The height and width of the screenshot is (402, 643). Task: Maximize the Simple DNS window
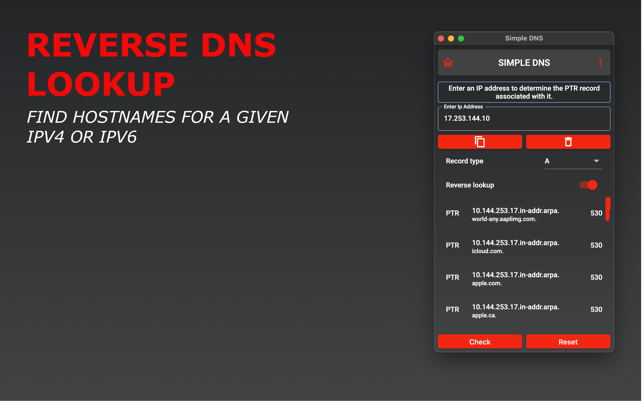pos(461,39)
